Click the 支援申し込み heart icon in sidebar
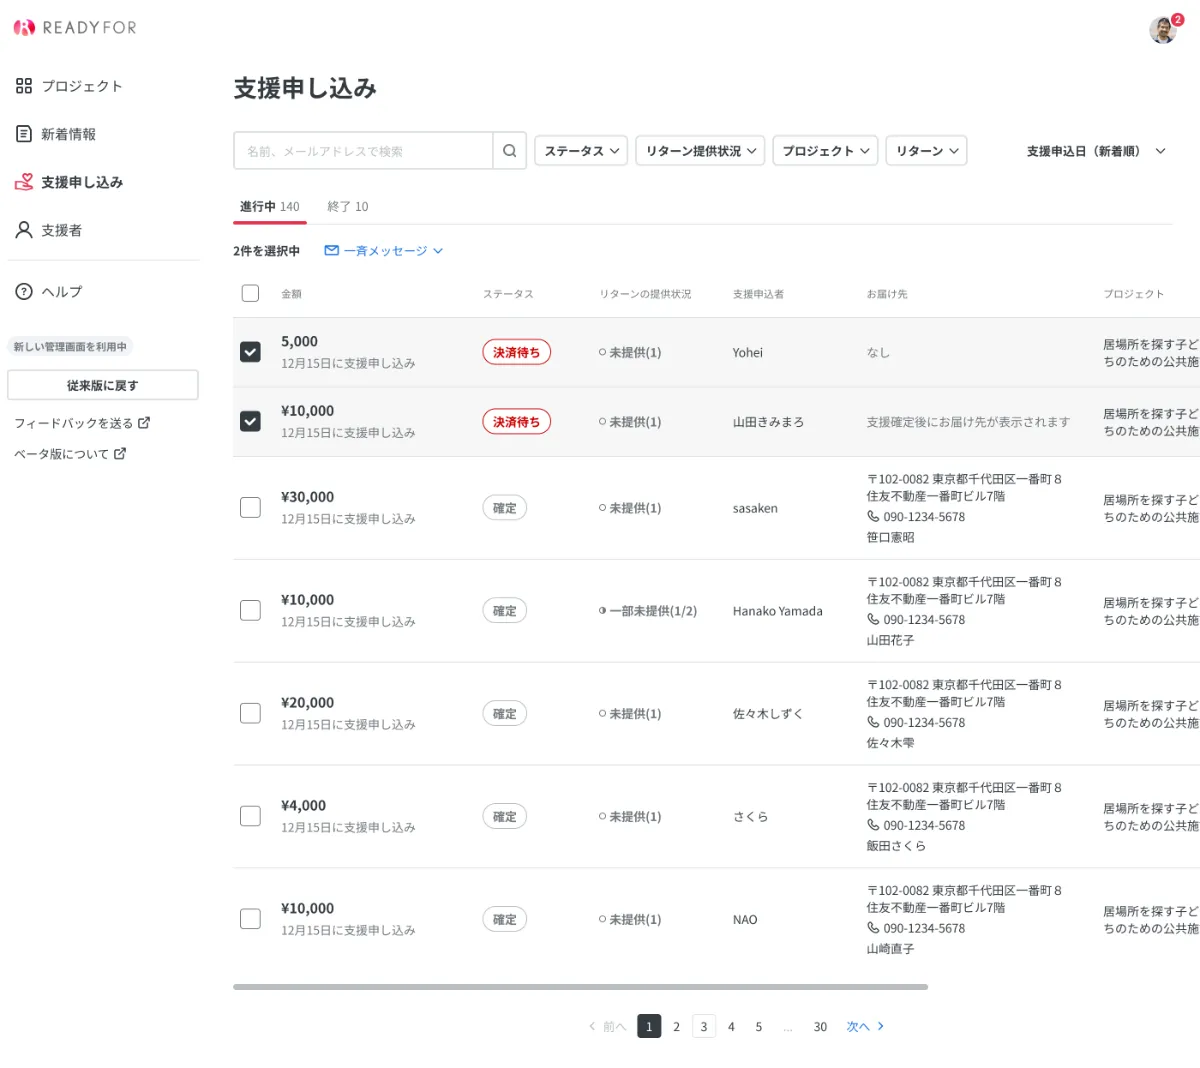This screenshot has height=1068, width=1200. [x=22, y=181]
